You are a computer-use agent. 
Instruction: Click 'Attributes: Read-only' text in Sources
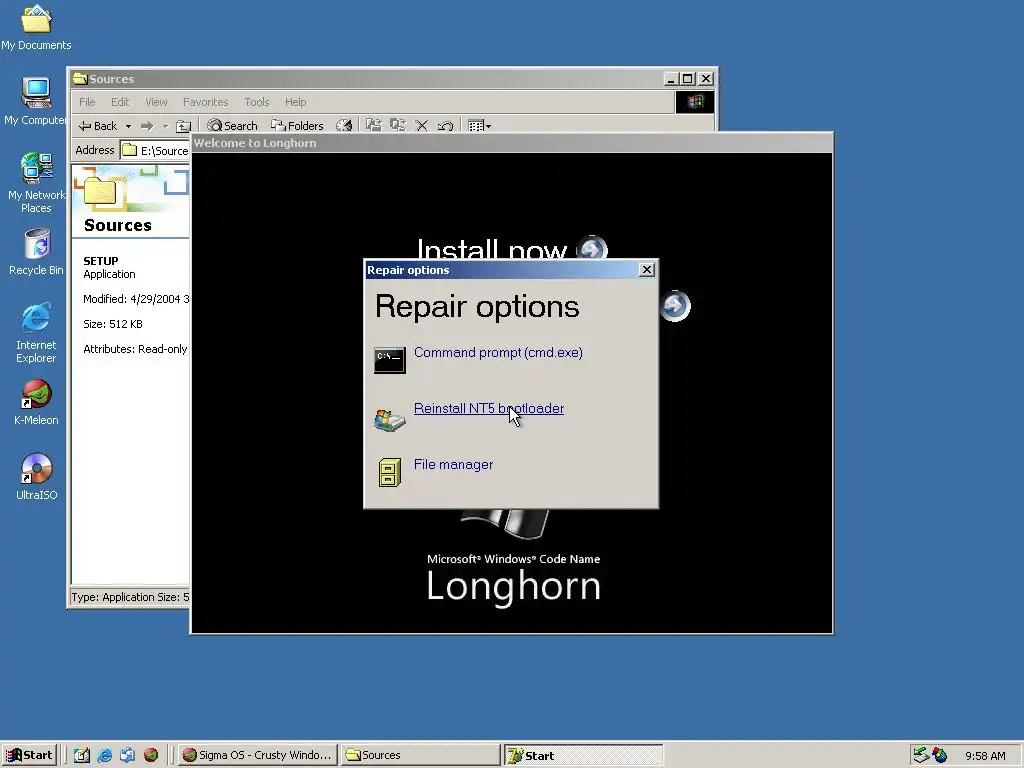coord(135,349)
